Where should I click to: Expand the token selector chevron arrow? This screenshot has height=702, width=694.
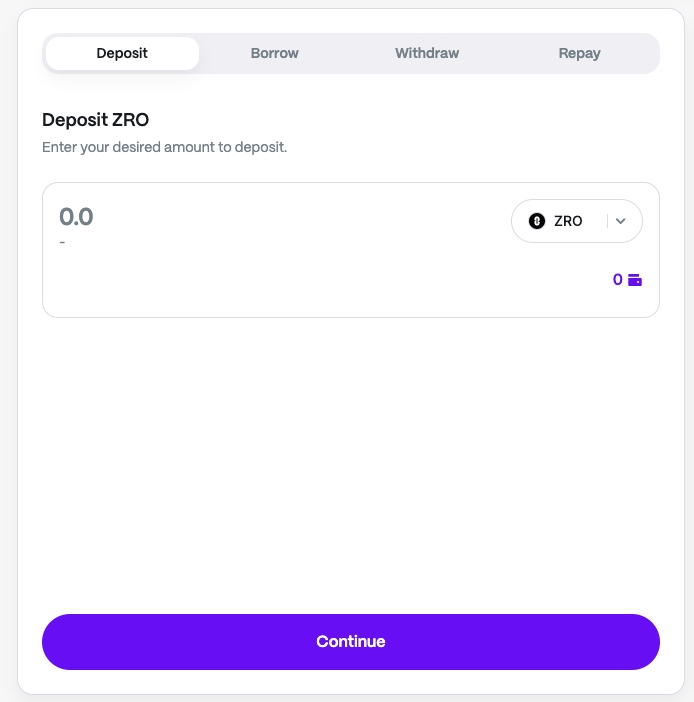click(620, 221)
